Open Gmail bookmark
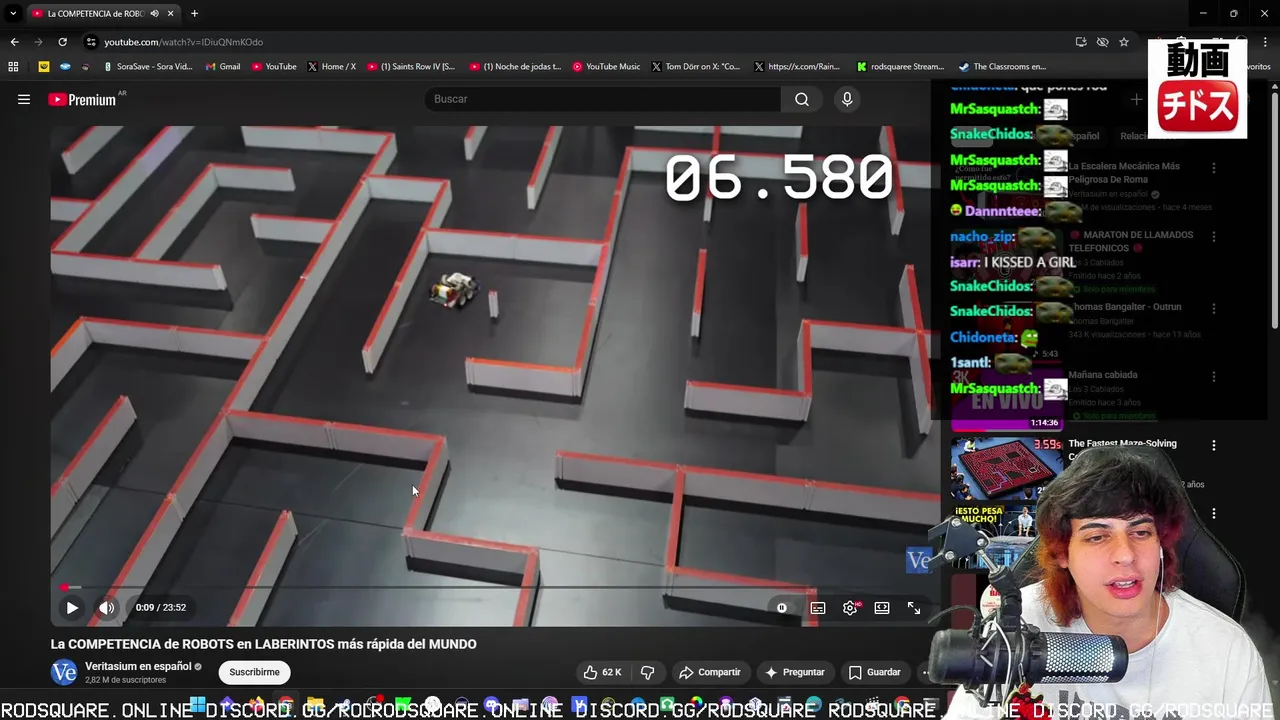The height and width of the screenshot is (720, 1280). (222, 66)
